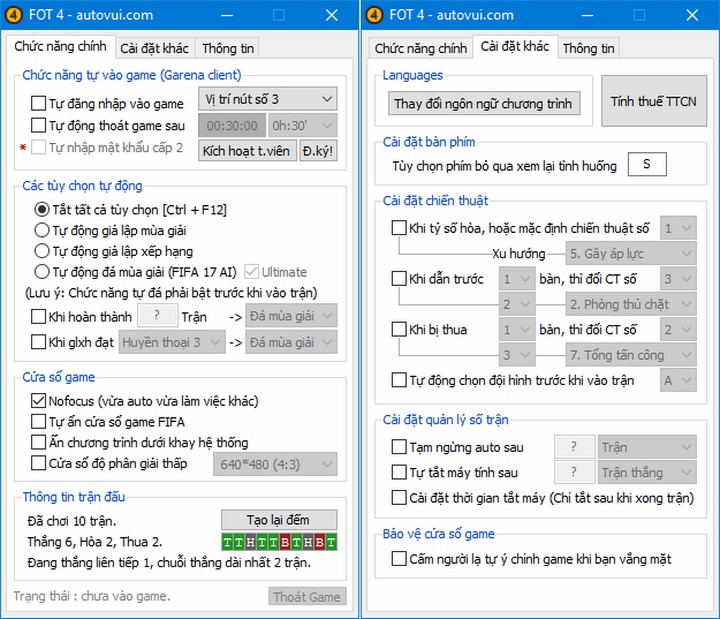Select Tắt tất cả tùy chọn radio option
Screen dimensions: 720x619
[x=42, y=209]
